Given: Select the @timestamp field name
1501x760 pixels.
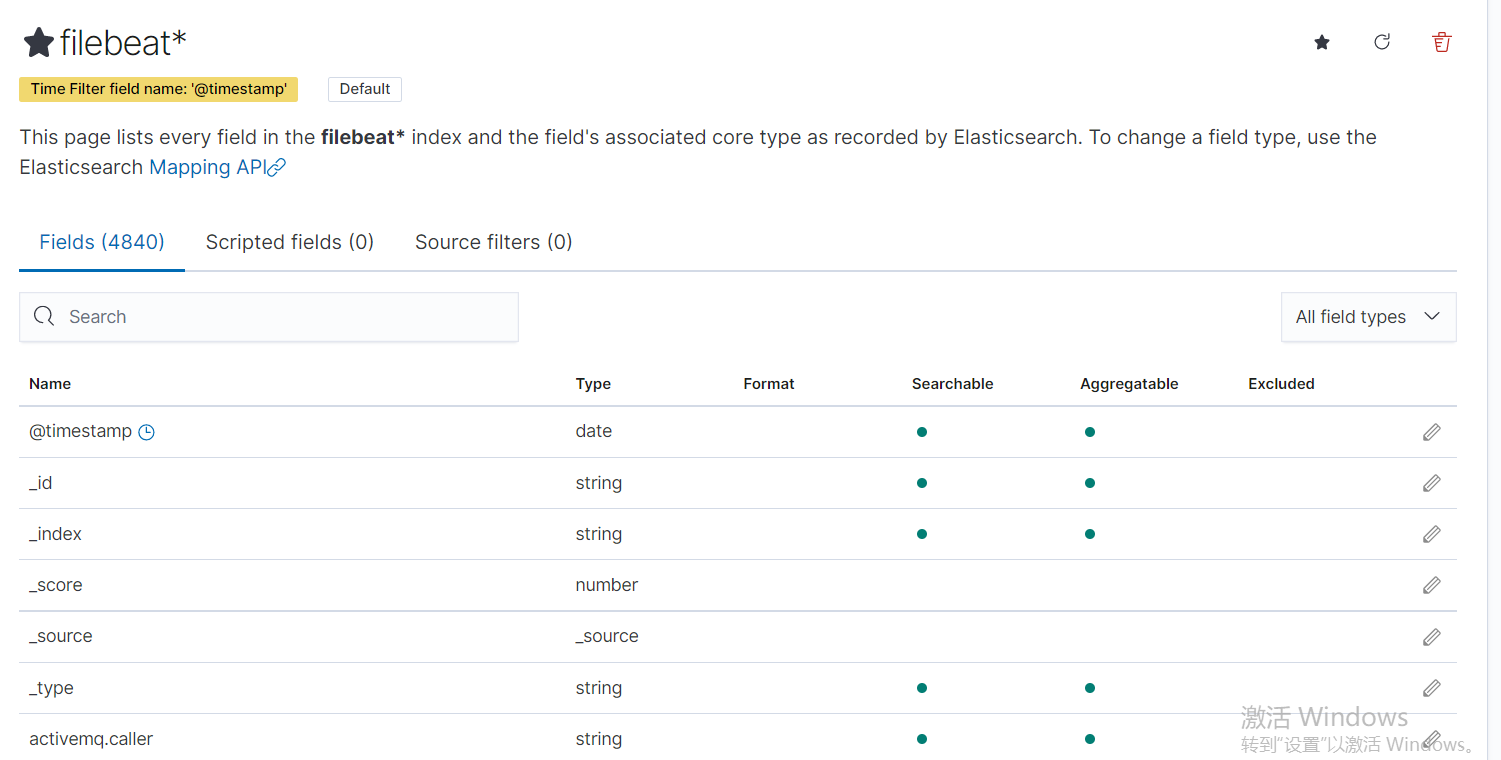Looking at the screenshot, I should pyautogui.click(x=80, y=431).
